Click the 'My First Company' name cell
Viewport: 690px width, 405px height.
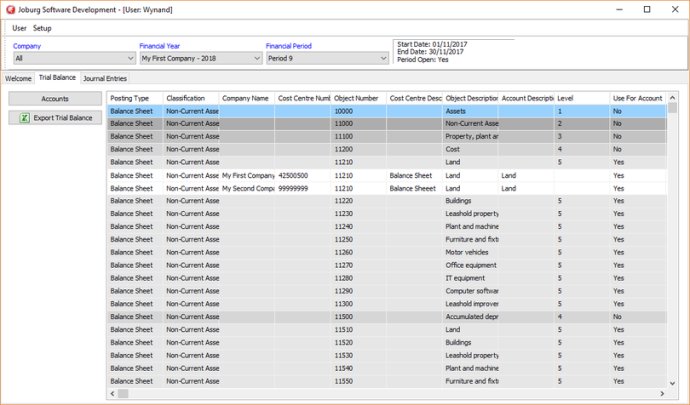point(247,175)
